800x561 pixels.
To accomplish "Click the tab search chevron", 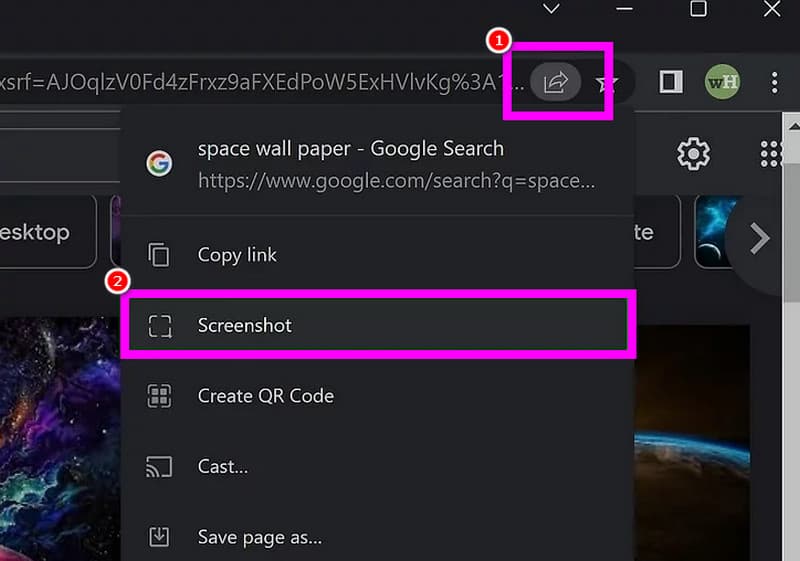I will click(x=551, y=9).
